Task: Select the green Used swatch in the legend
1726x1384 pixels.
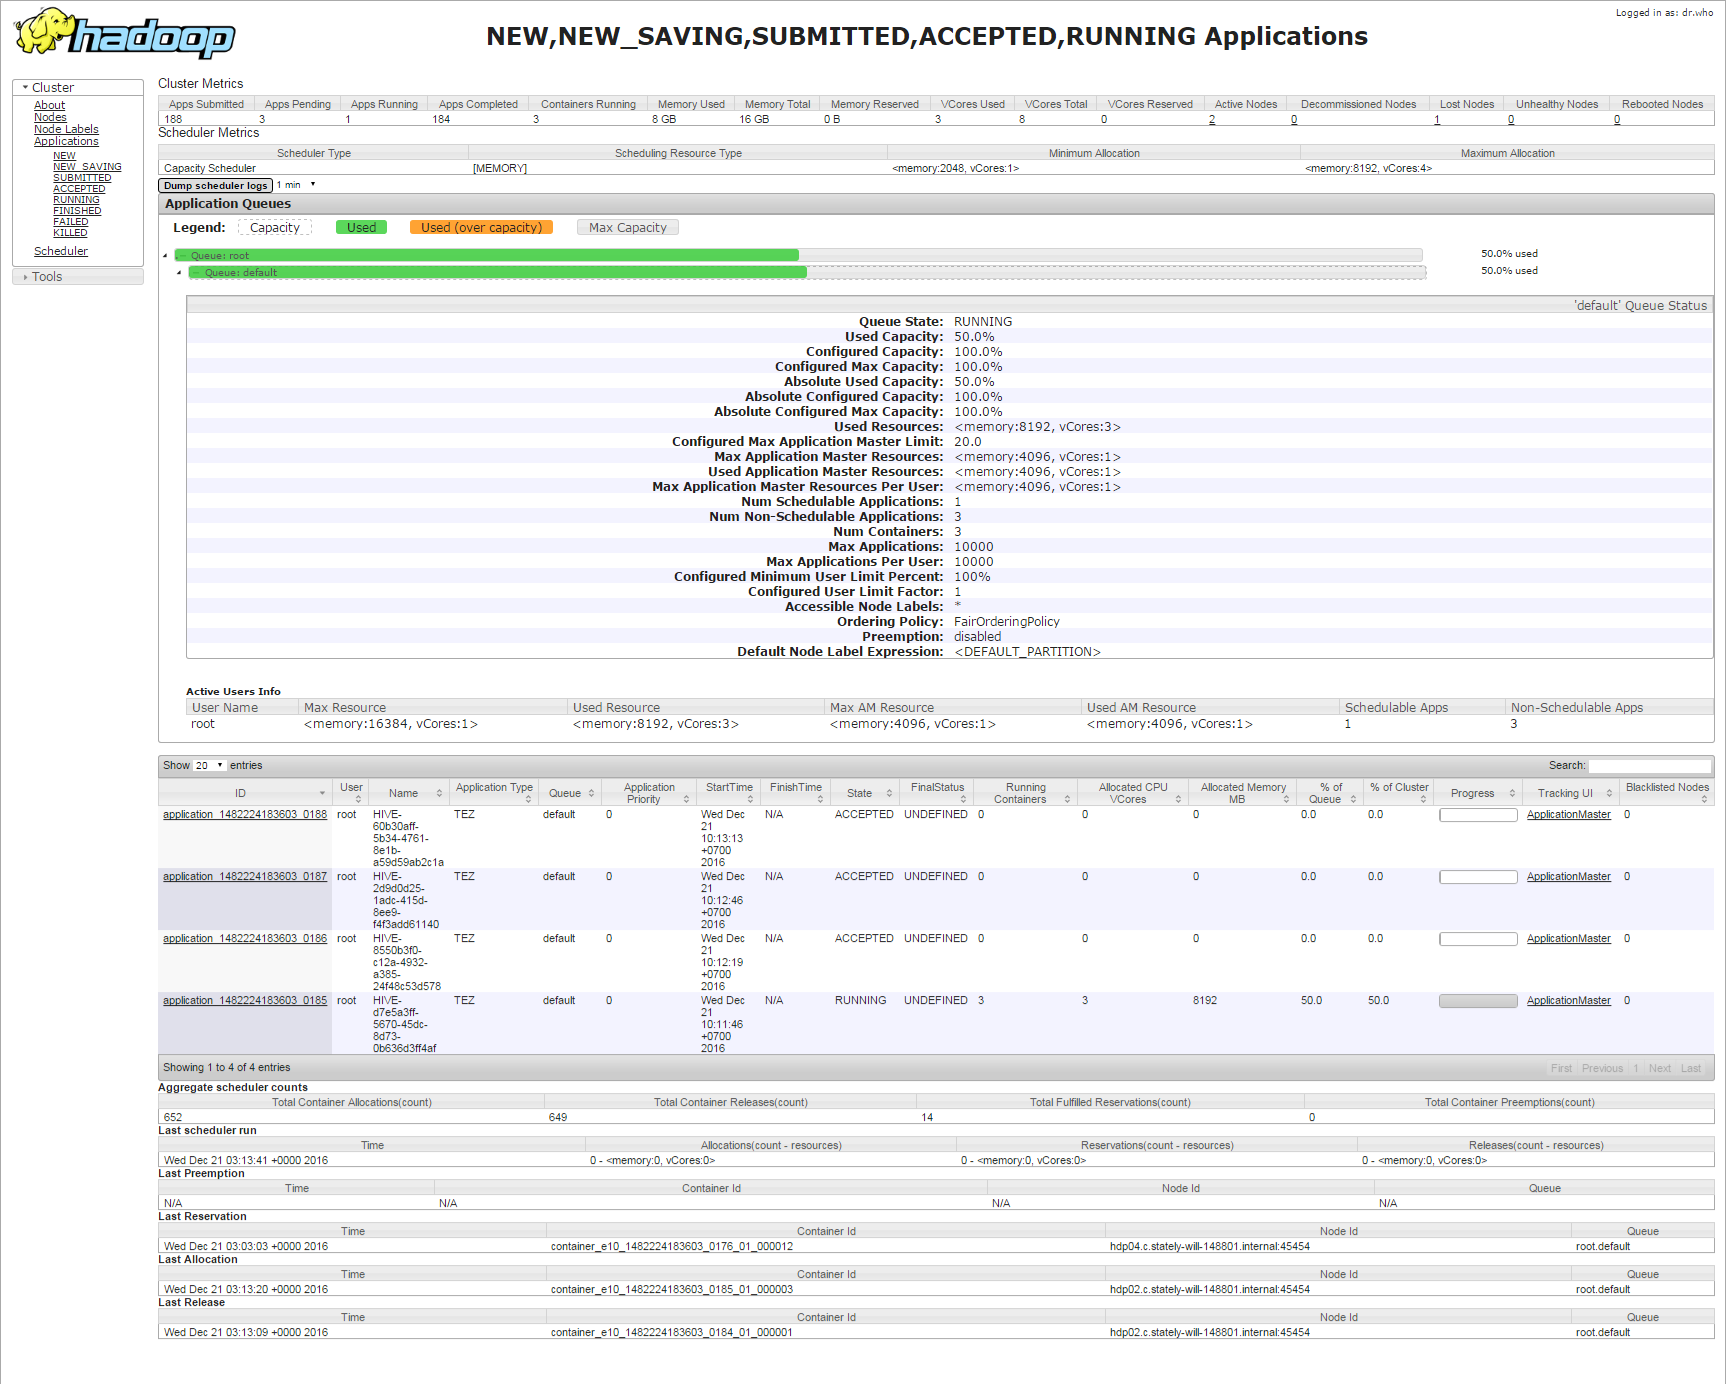Action: click(361, 227)
